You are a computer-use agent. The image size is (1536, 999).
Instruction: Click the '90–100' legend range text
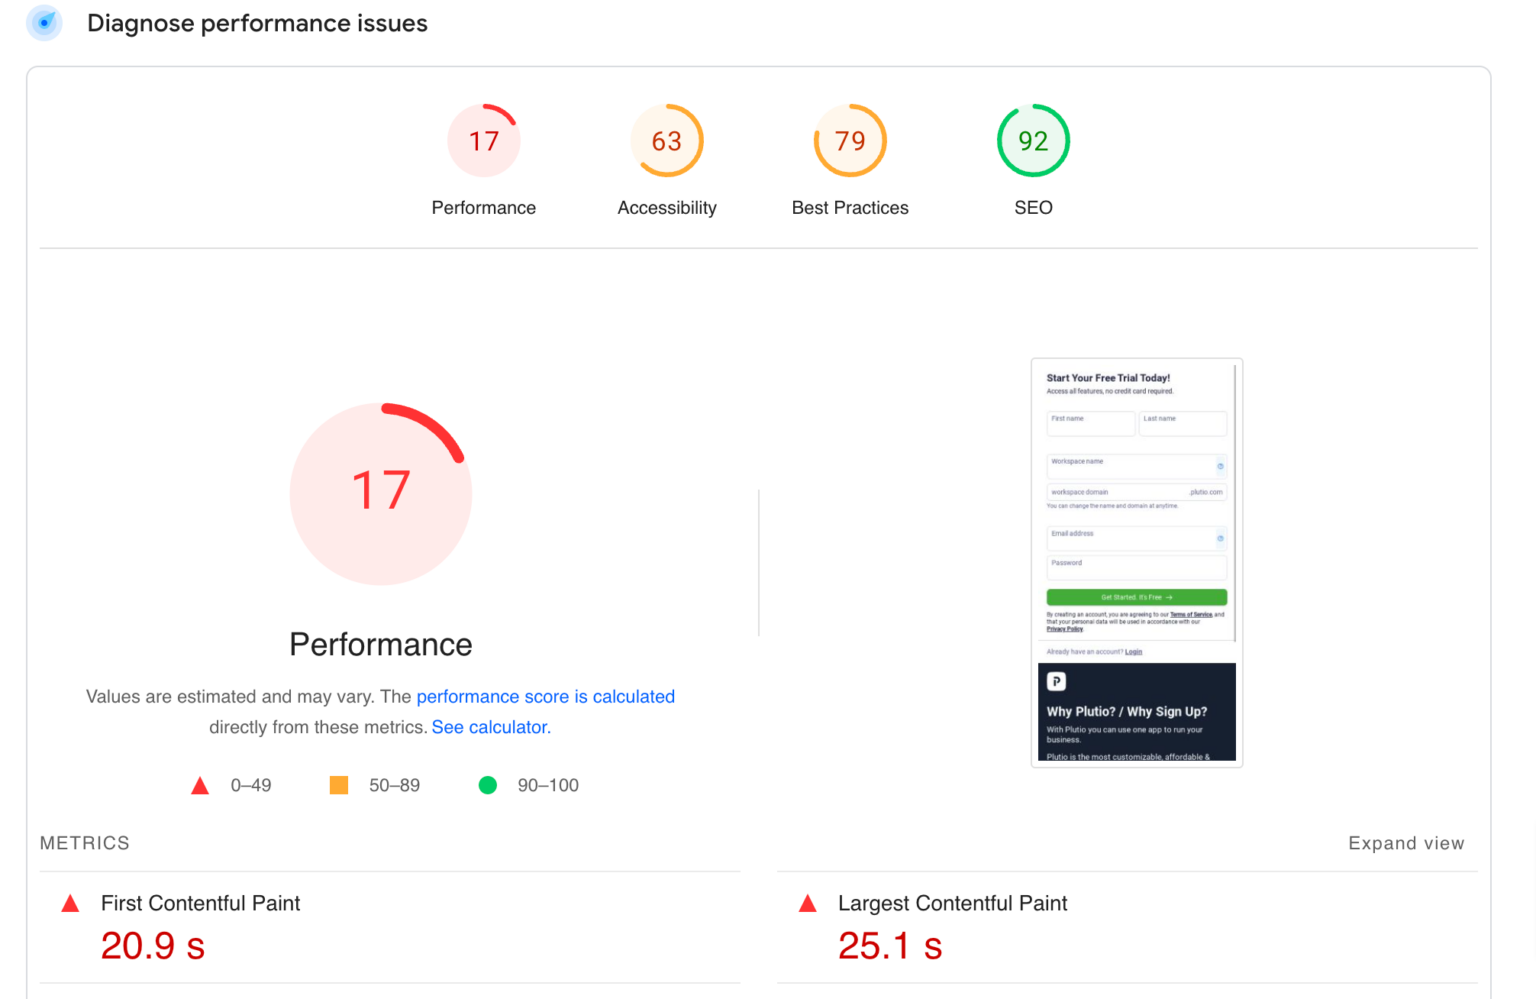[548, 785]
